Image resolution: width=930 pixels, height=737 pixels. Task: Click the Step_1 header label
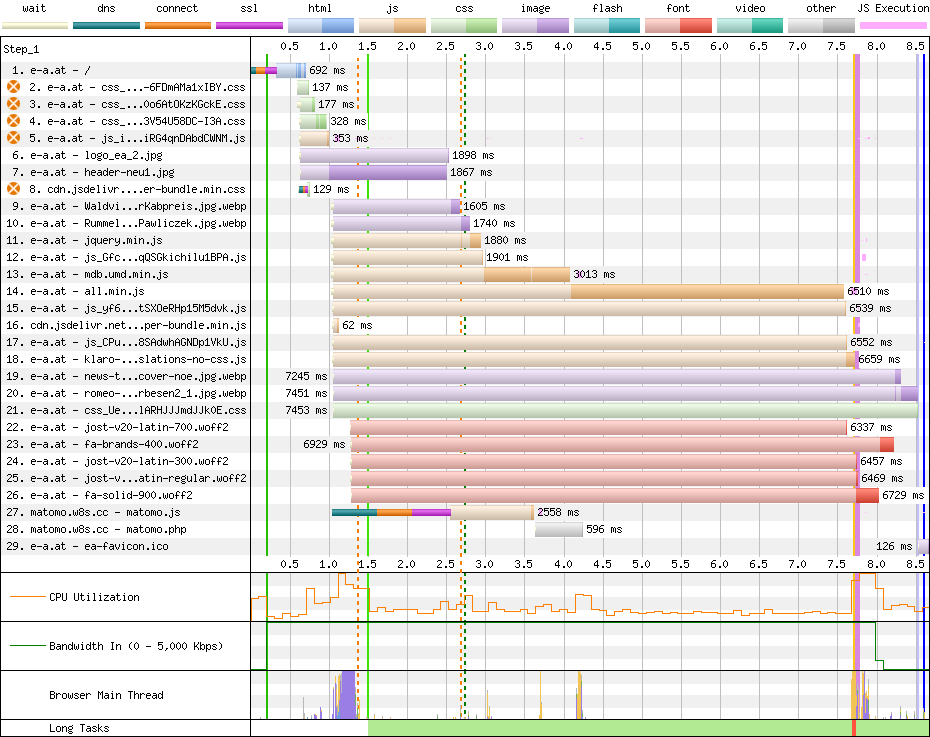[x=21, y=49]
